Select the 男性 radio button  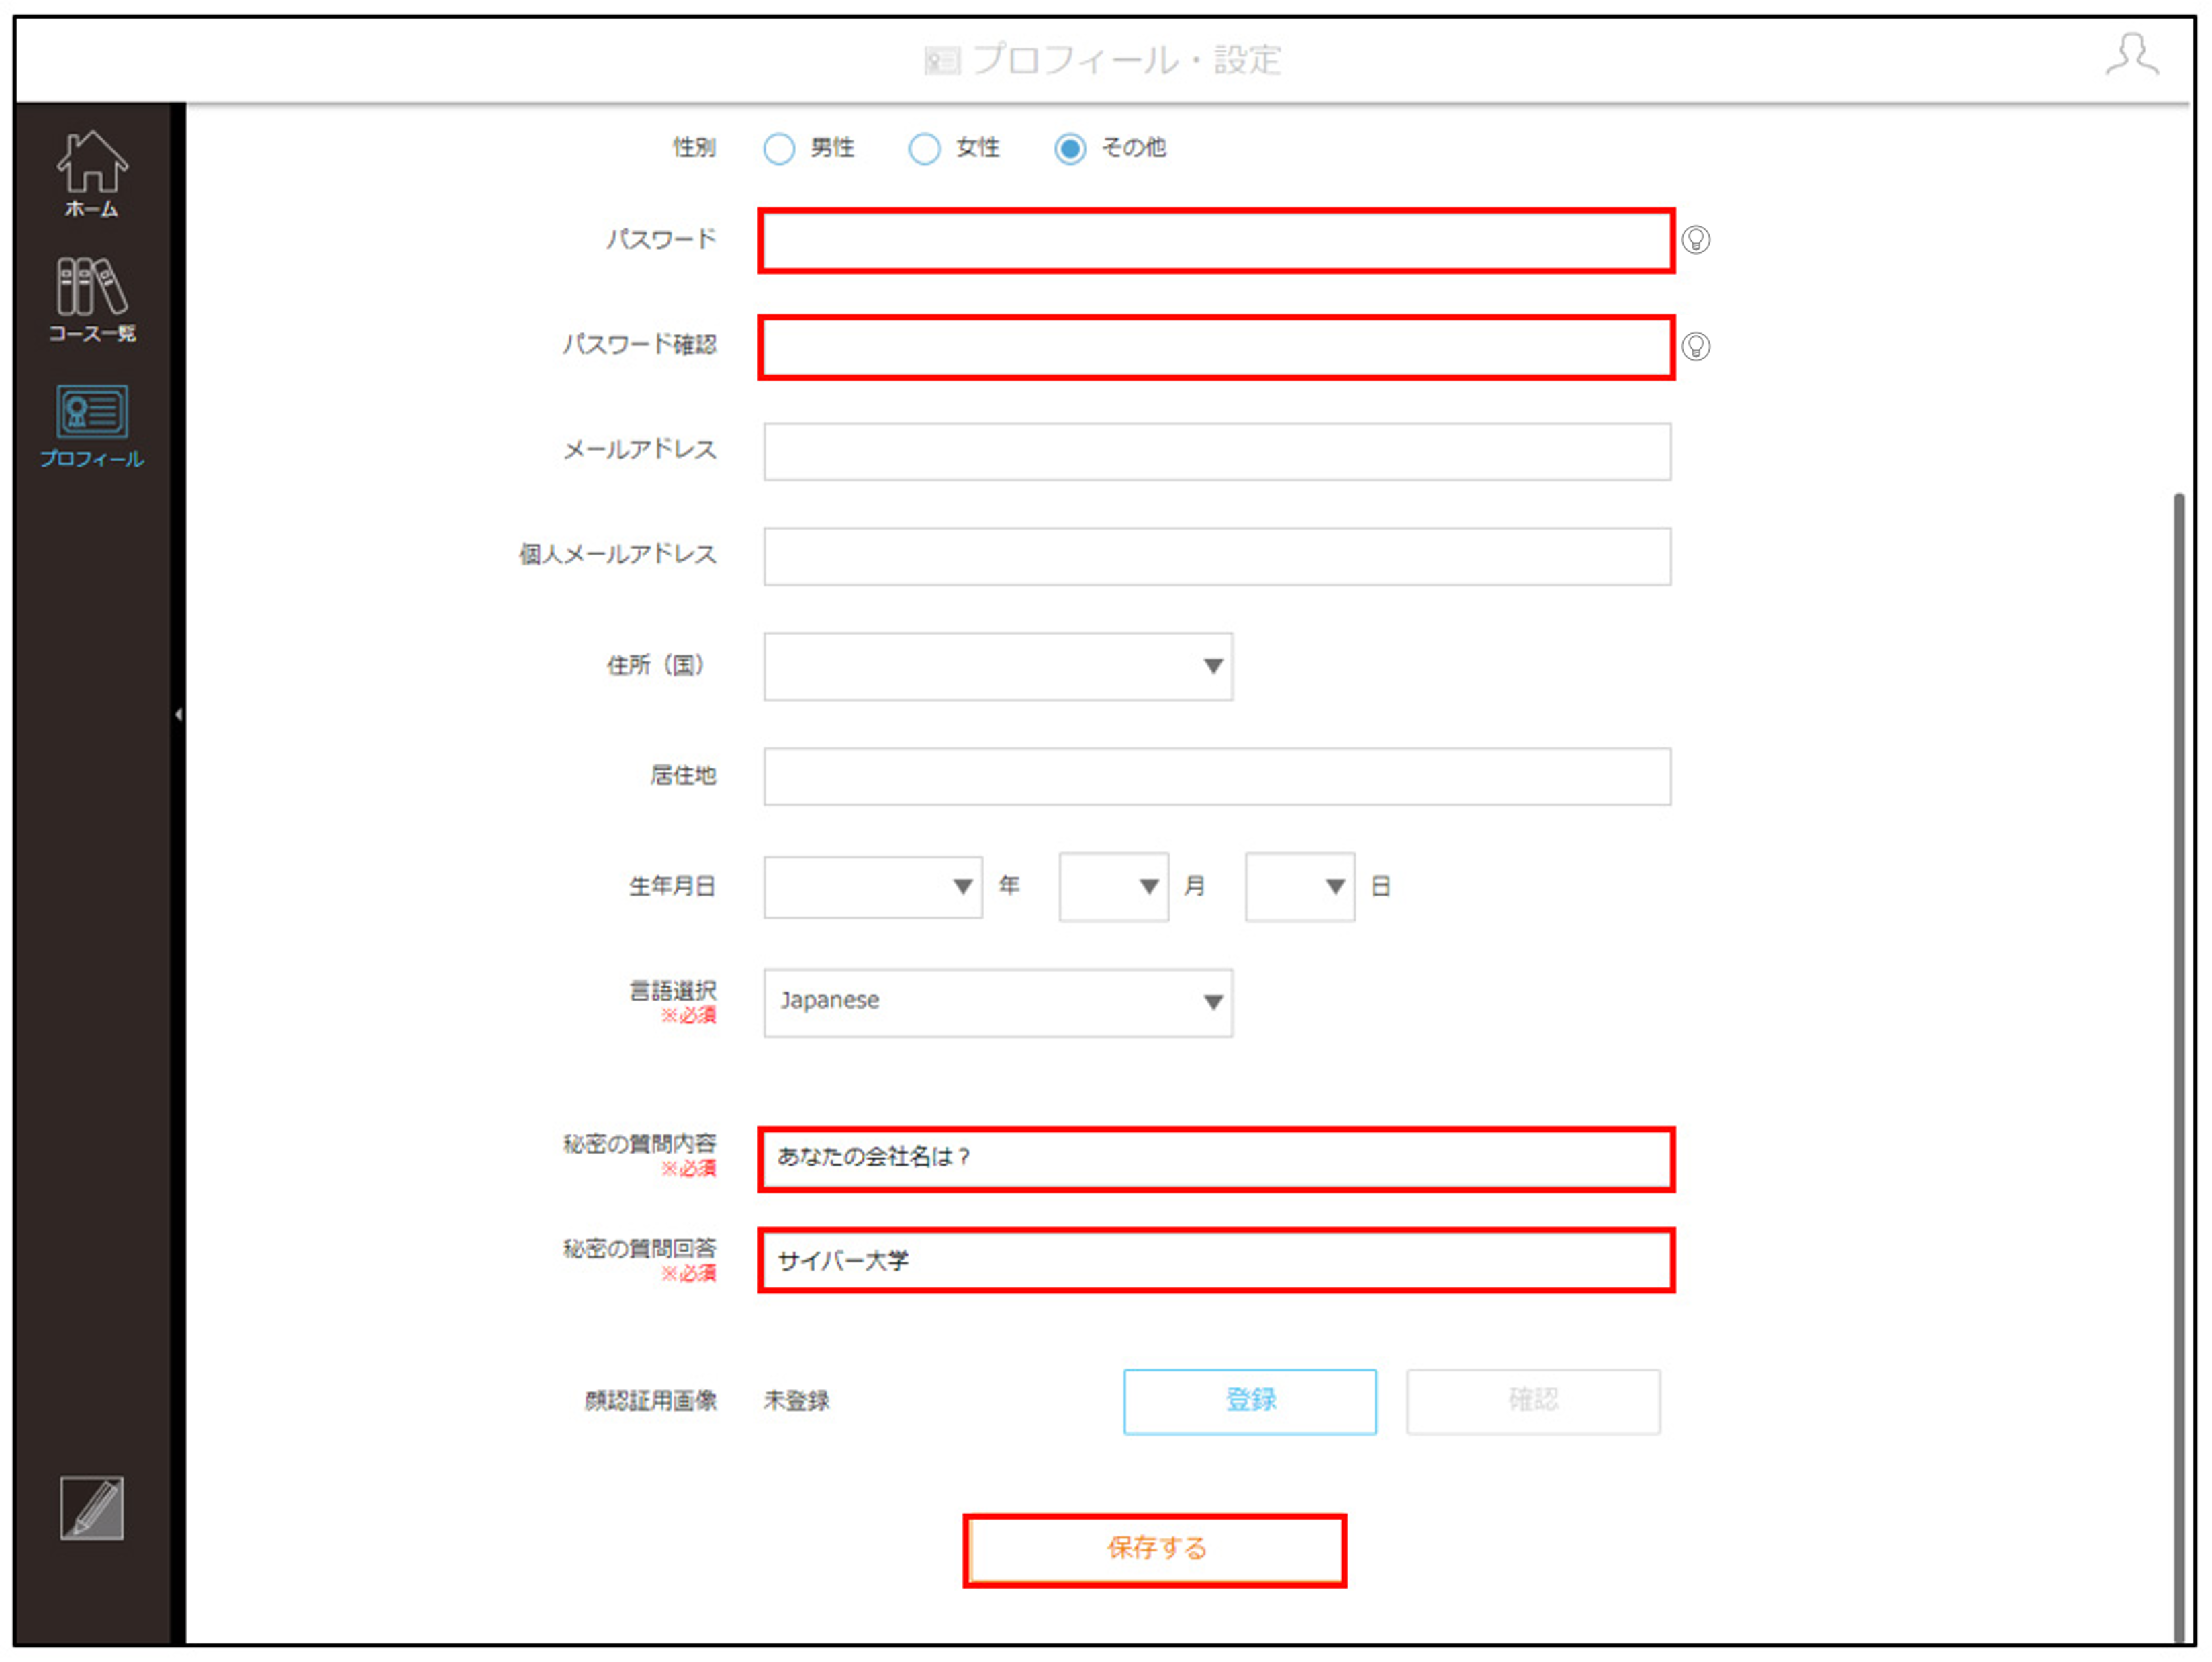779,149
